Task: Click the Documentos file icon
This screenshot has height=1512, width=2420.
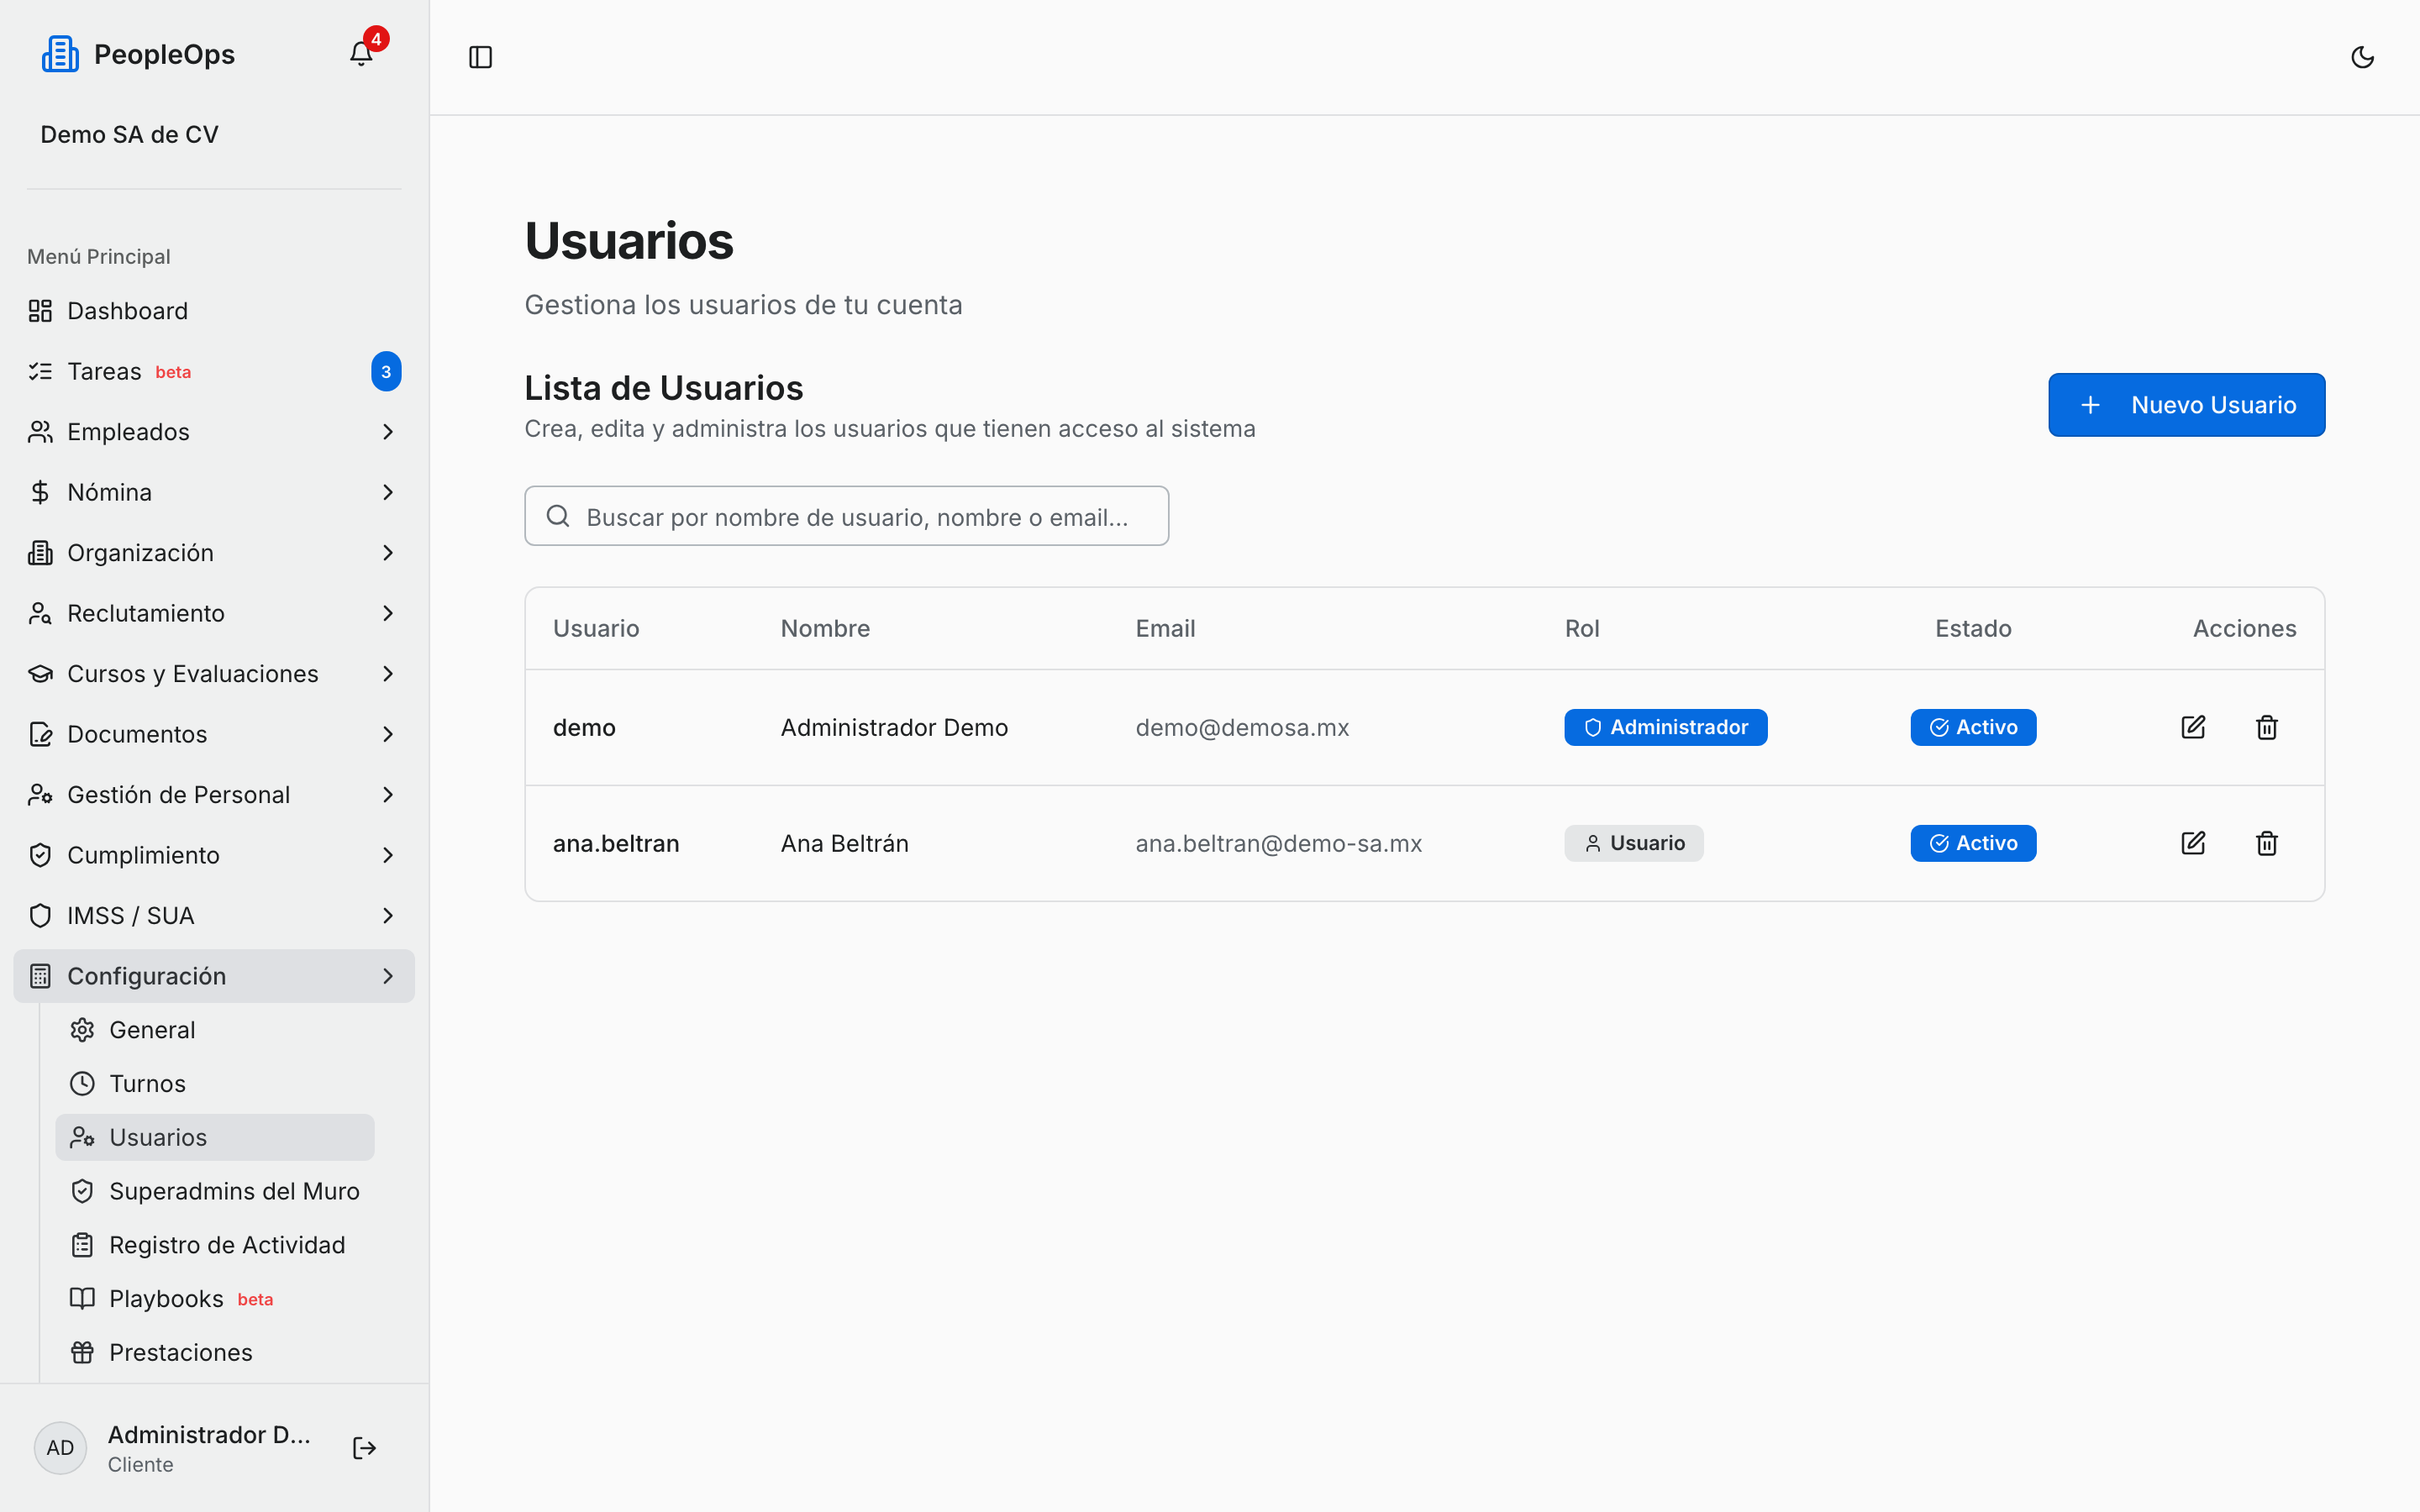Action: click(x=40, y=734)
